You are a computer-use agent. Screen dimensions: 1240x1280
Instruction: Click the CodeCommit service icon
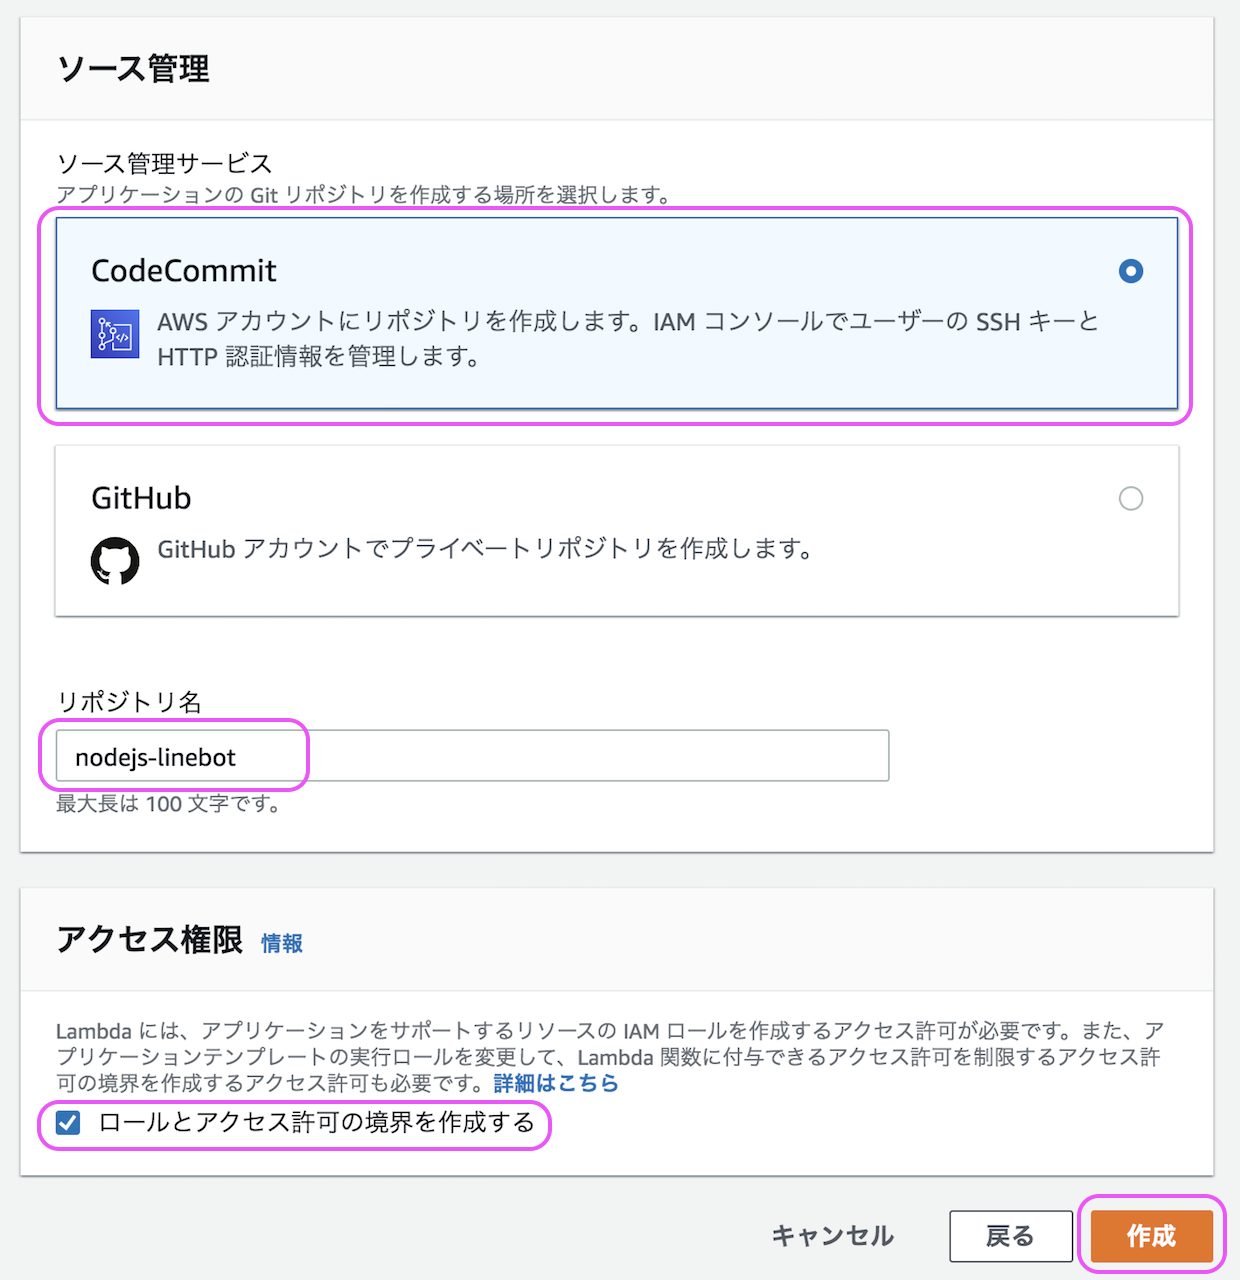pos(115,335)
